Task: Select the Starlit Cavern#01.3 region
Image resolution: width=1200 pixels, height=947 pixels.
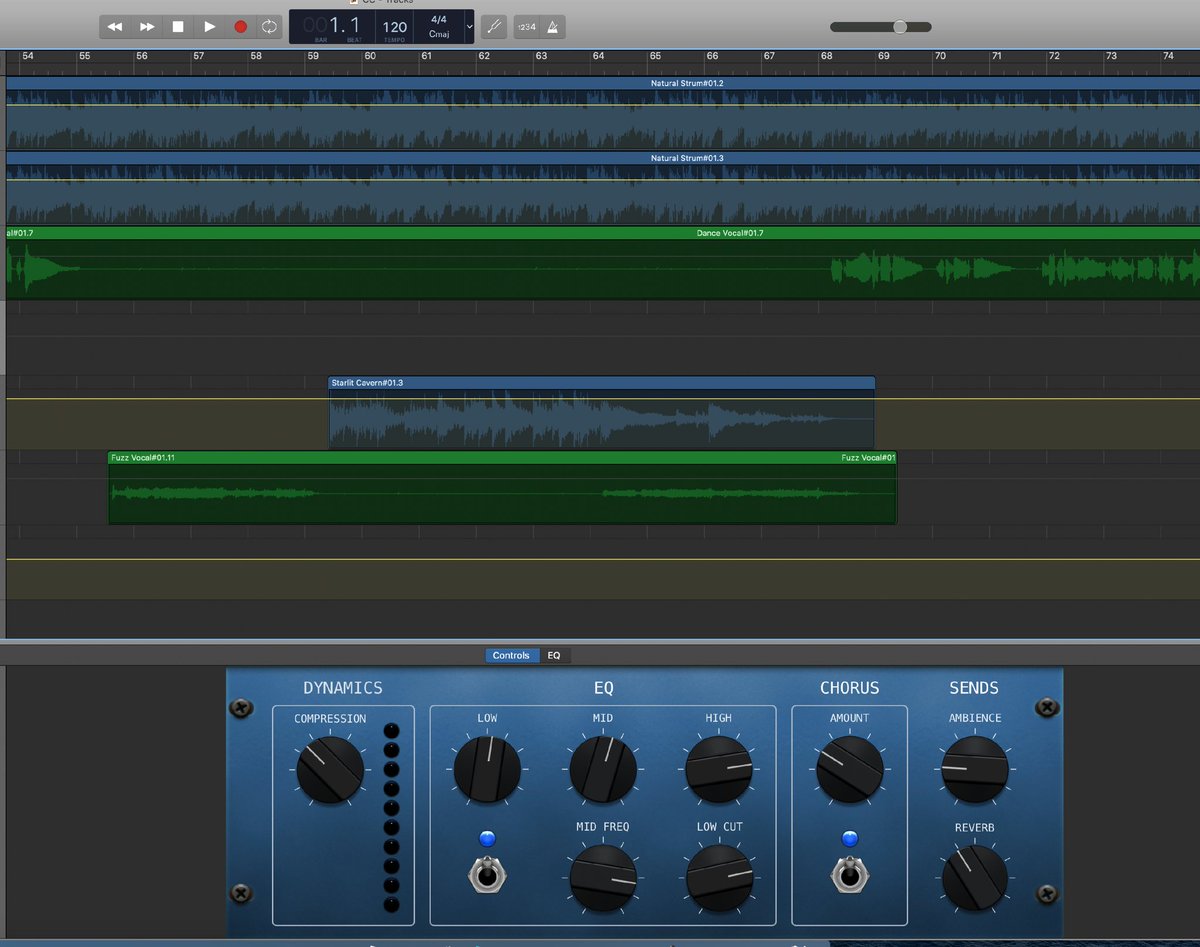Action: pyautogui.click(x=601, y=412)
